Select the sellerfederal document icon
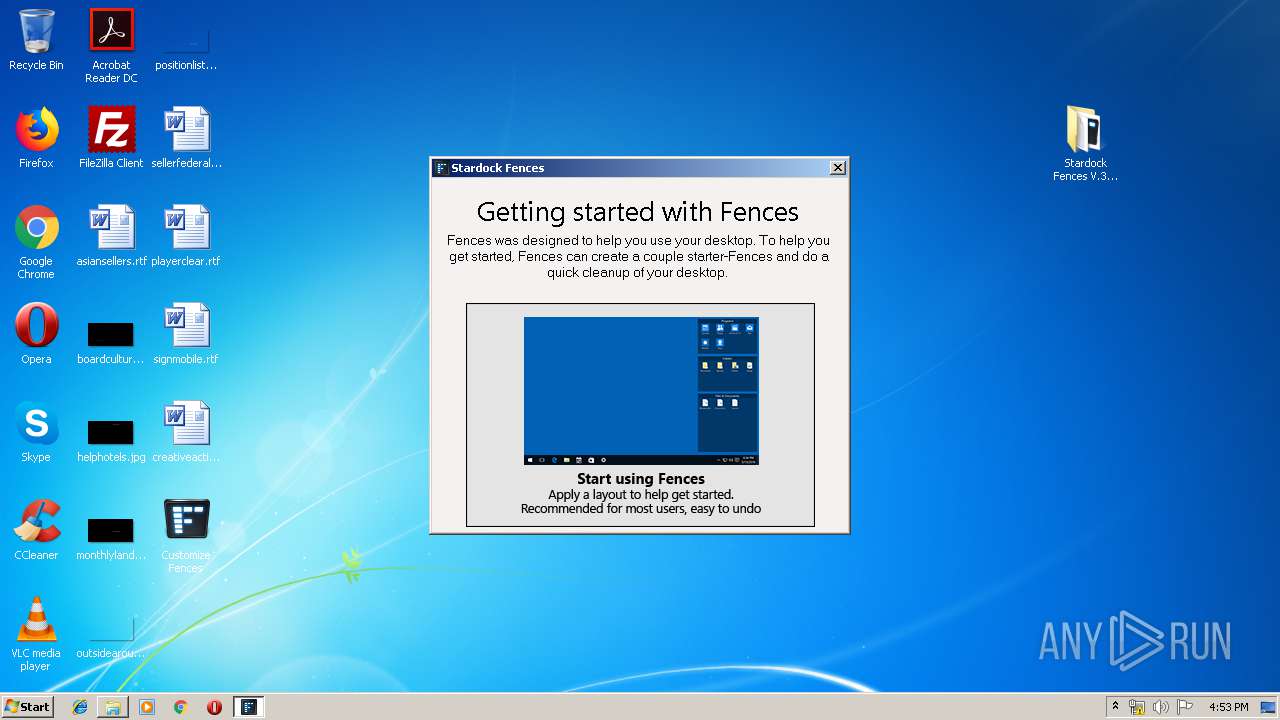The image size is (1280, 720). (186, 138)
